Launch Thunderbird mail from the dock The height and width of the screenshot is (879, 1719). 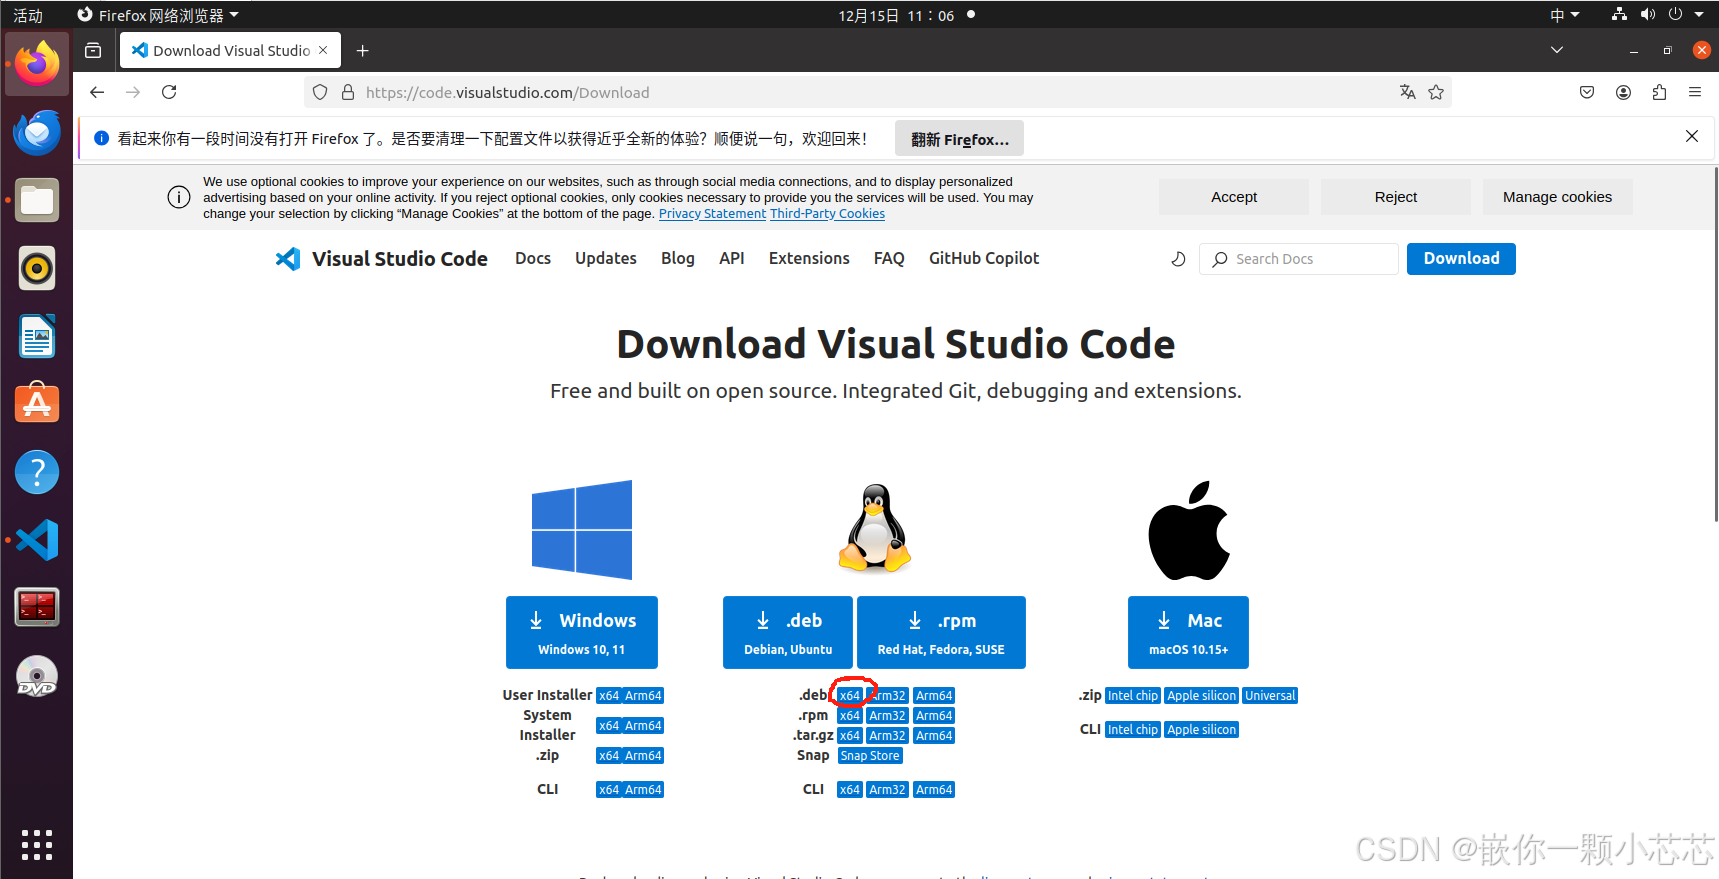[37, 132]
